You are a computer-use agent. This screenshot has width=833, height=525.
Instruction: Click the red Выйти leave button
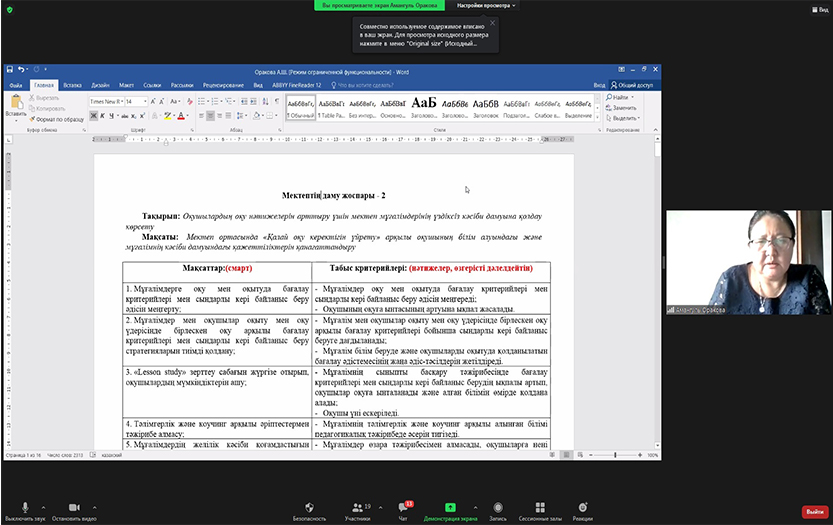coord(813,511)
